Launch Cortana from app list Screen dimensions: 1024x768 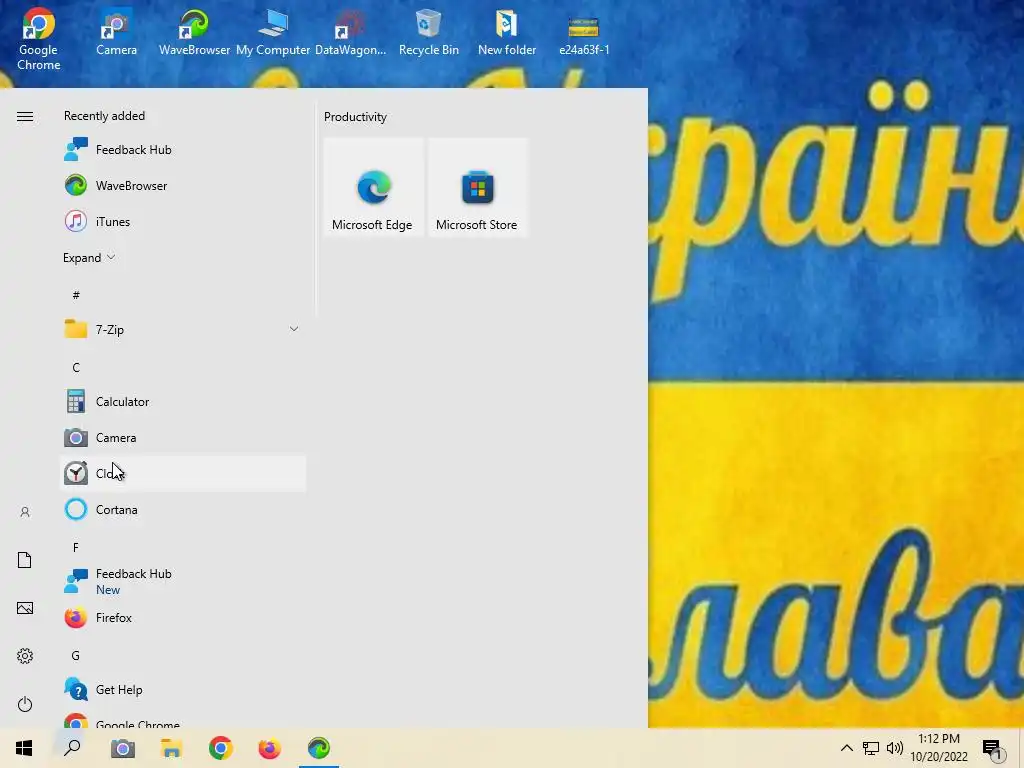(x=183, y=509)
